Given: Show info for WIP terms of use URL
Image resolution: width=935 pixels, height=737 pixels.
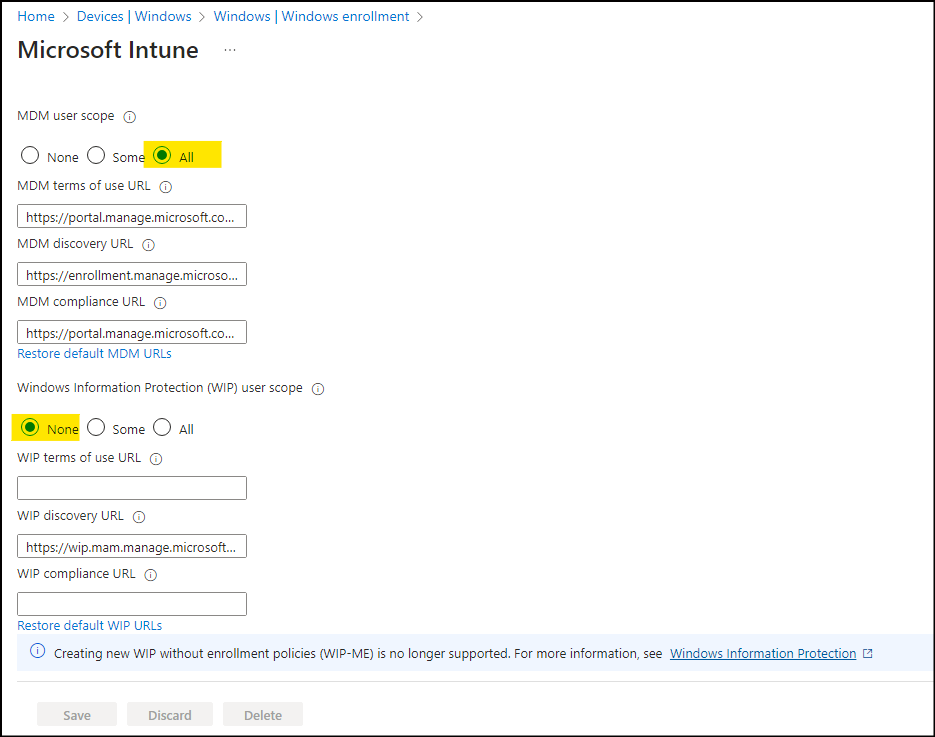Looking at the screenshot, I should tap(156, 459).
